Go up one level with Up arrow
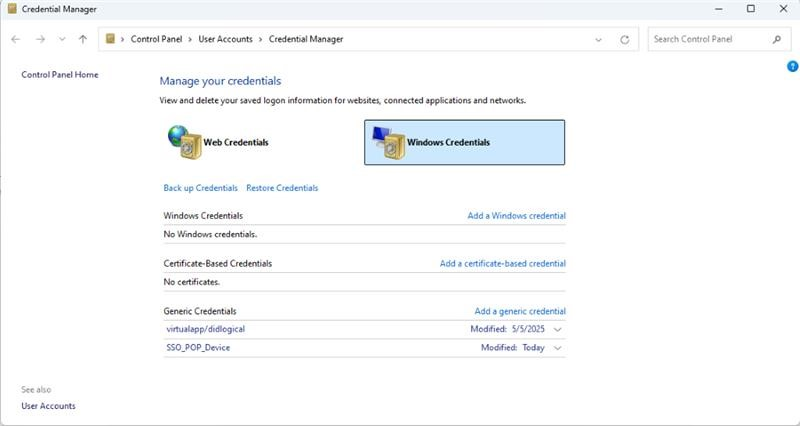This screenshot has height=426, width=800. coord(83,39)
